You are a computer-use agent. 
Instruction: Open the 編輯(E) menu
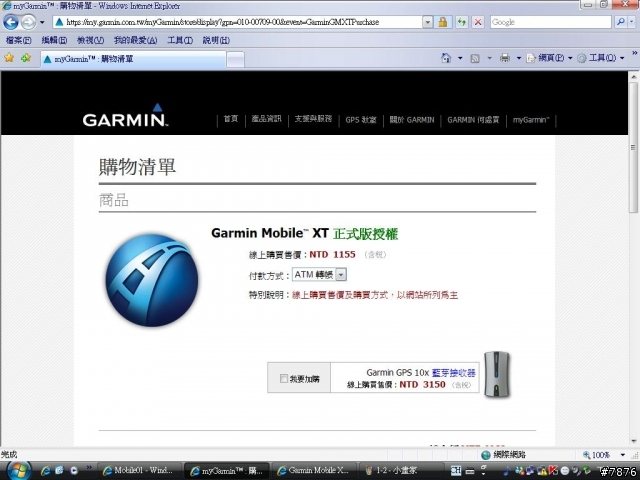54,40
